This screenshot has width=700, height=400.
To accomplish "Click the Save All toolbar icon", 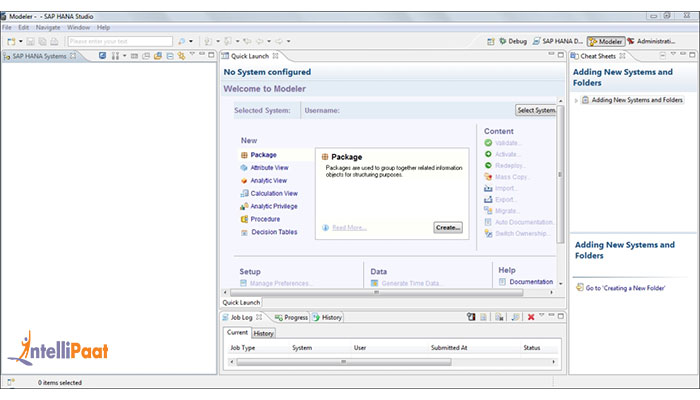I will [42, 41].
